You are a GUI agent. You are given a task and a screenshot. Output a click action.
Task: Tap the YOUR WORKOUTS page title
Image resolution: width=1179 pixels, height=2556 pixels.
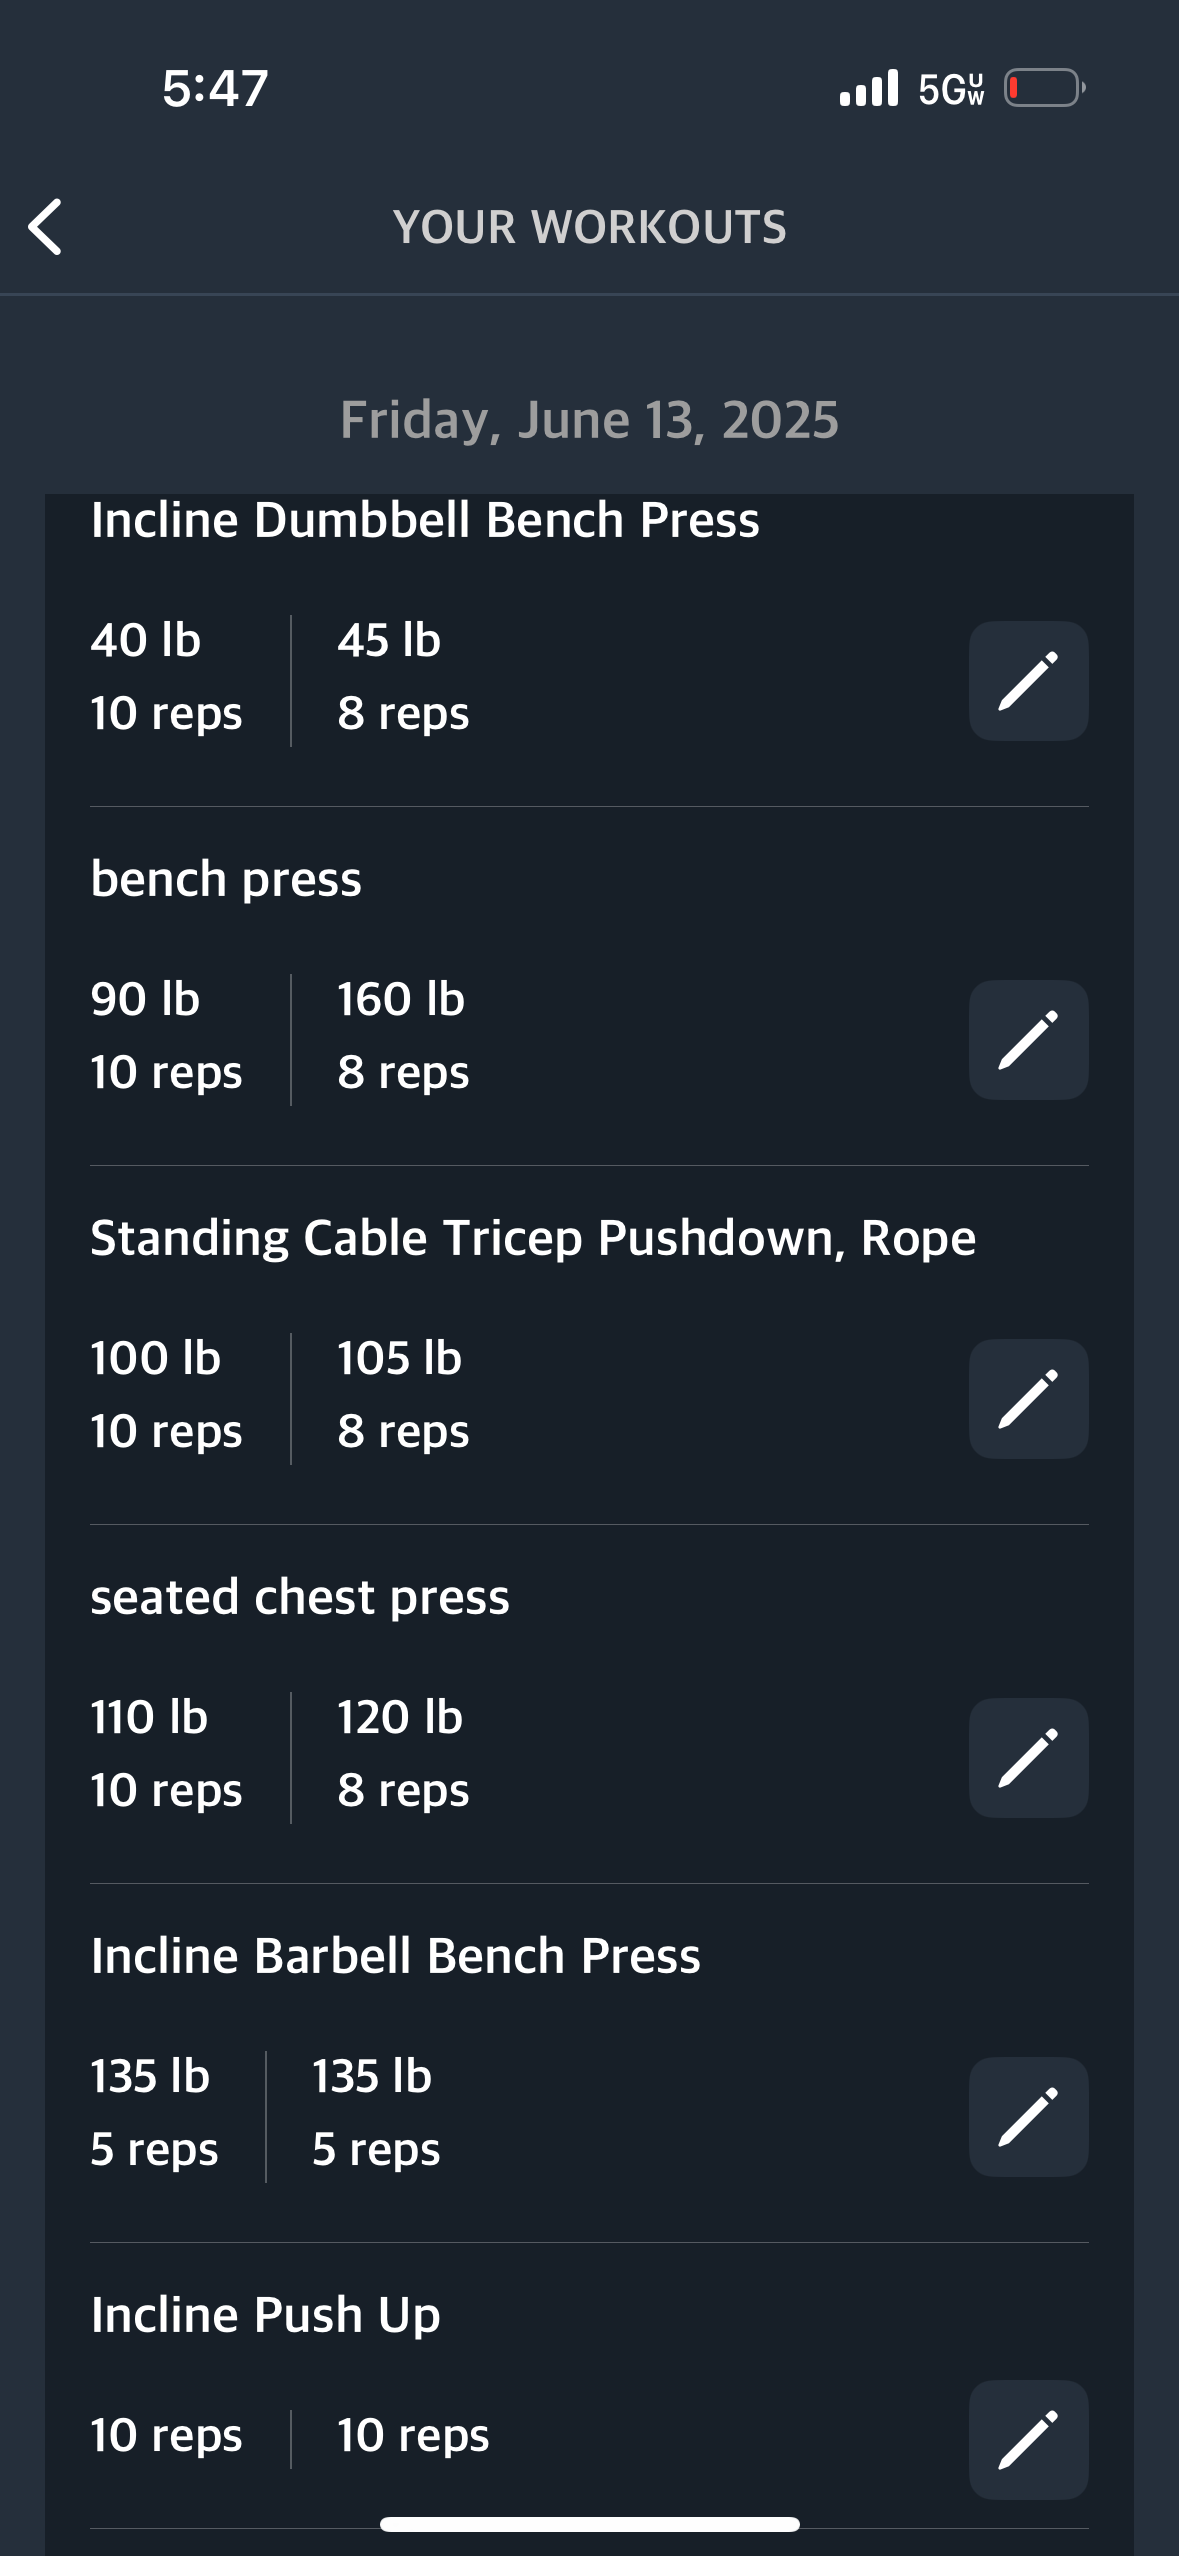[x=589, y=227]
